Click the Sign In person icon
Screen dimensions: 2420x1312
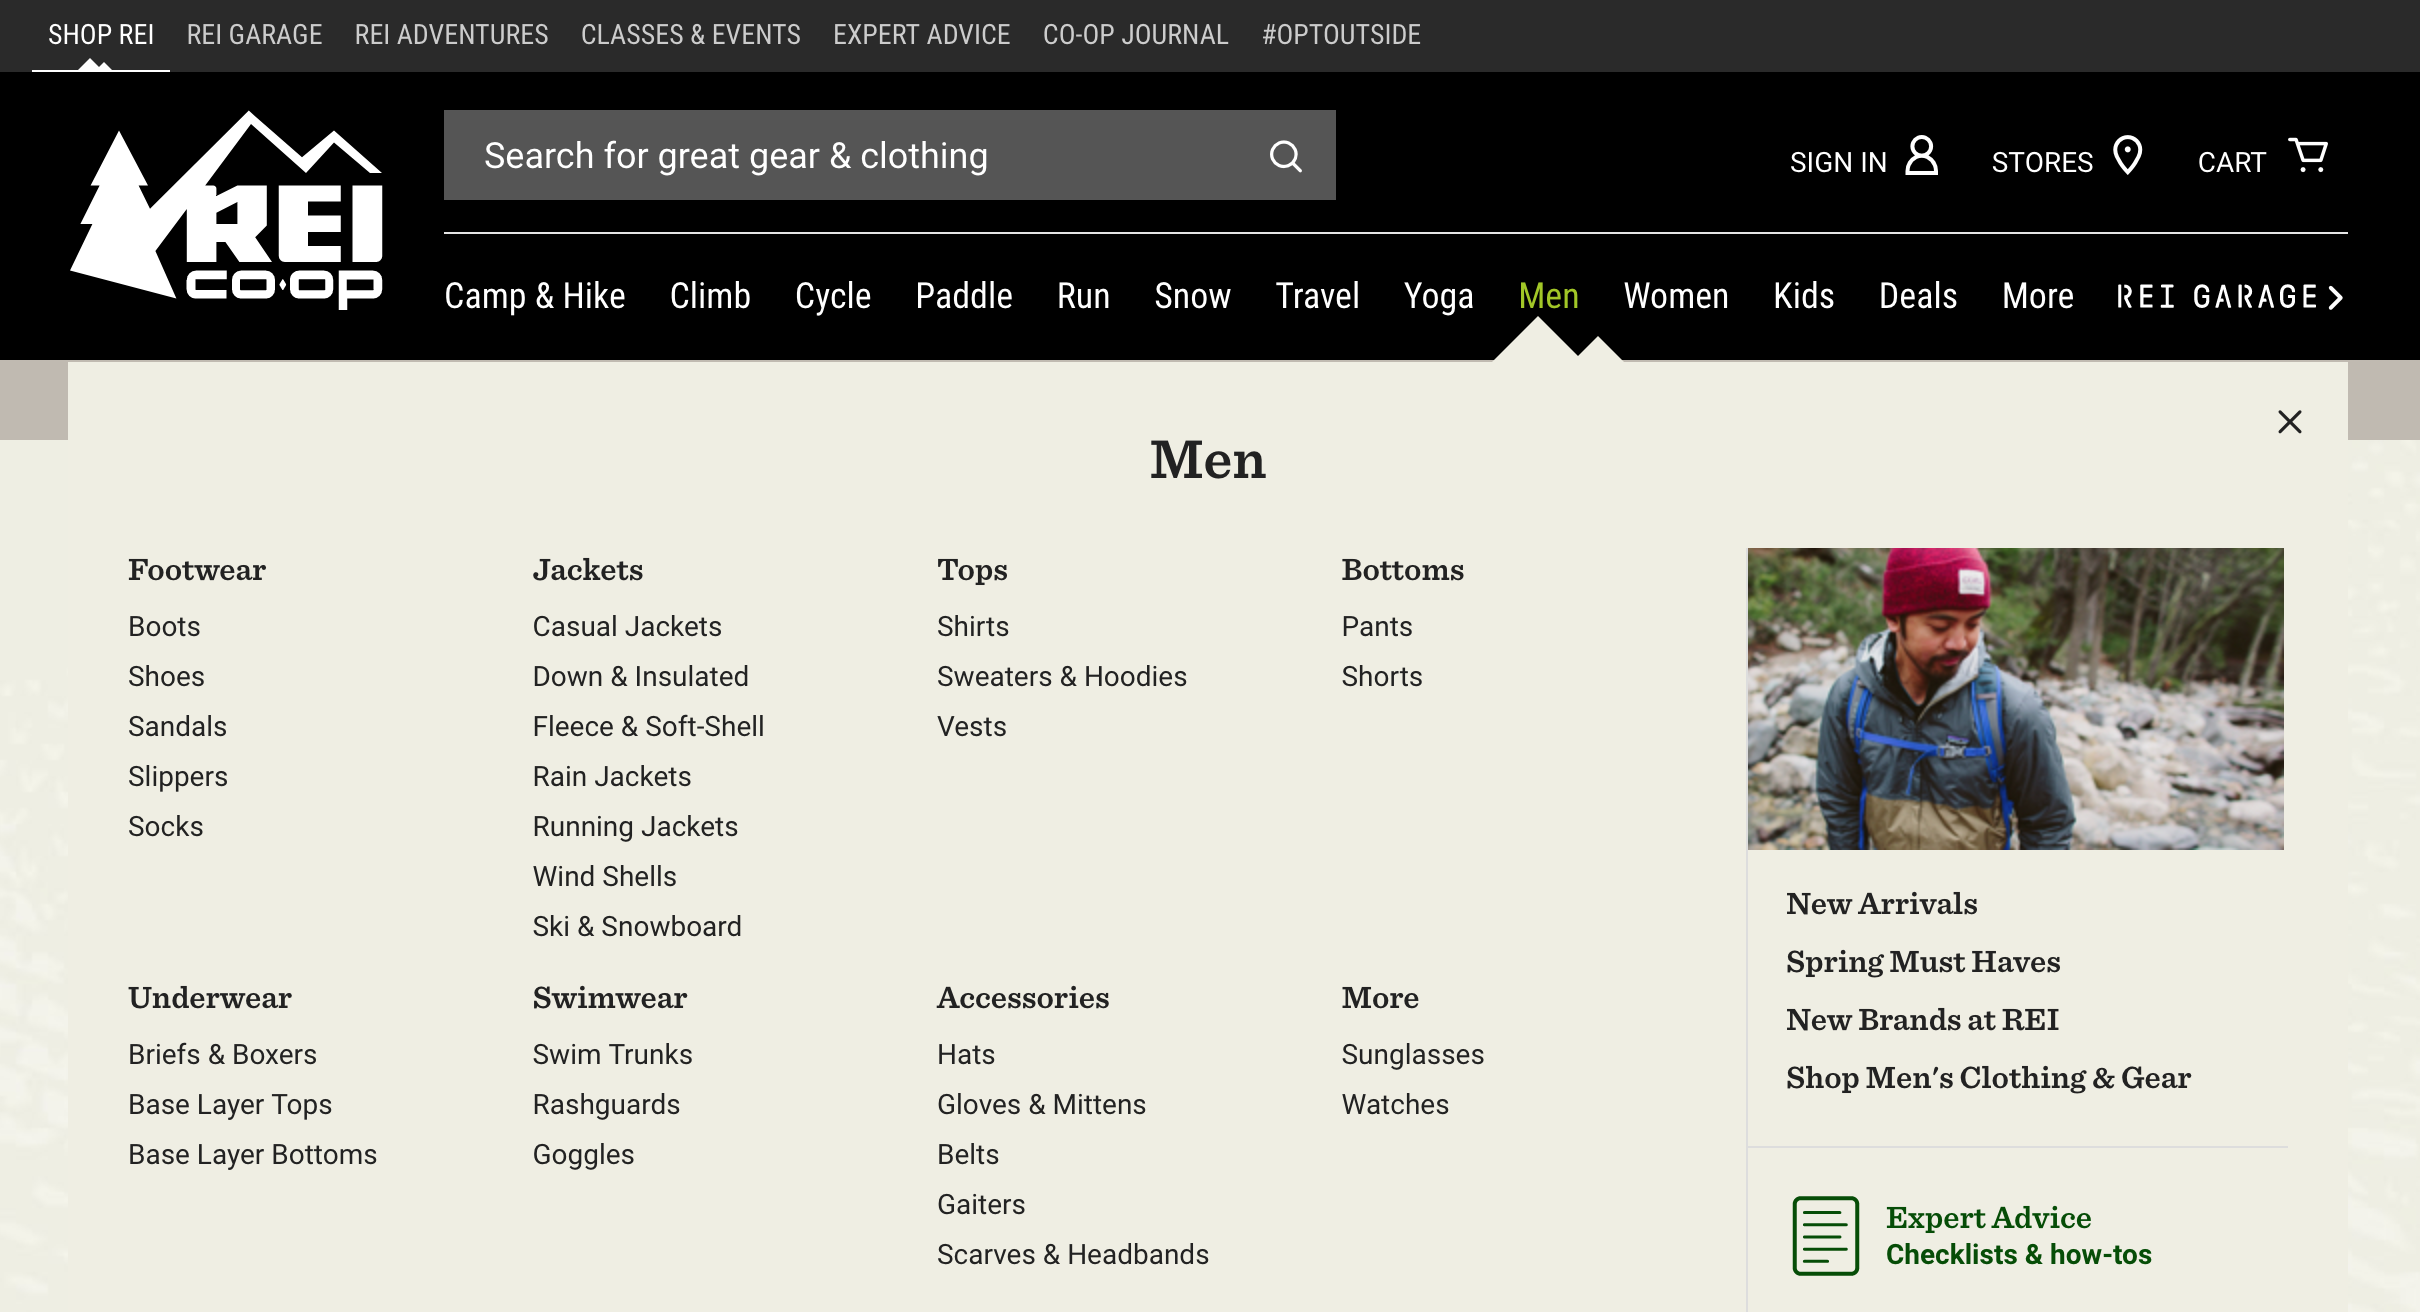(x=1922, y=156)
